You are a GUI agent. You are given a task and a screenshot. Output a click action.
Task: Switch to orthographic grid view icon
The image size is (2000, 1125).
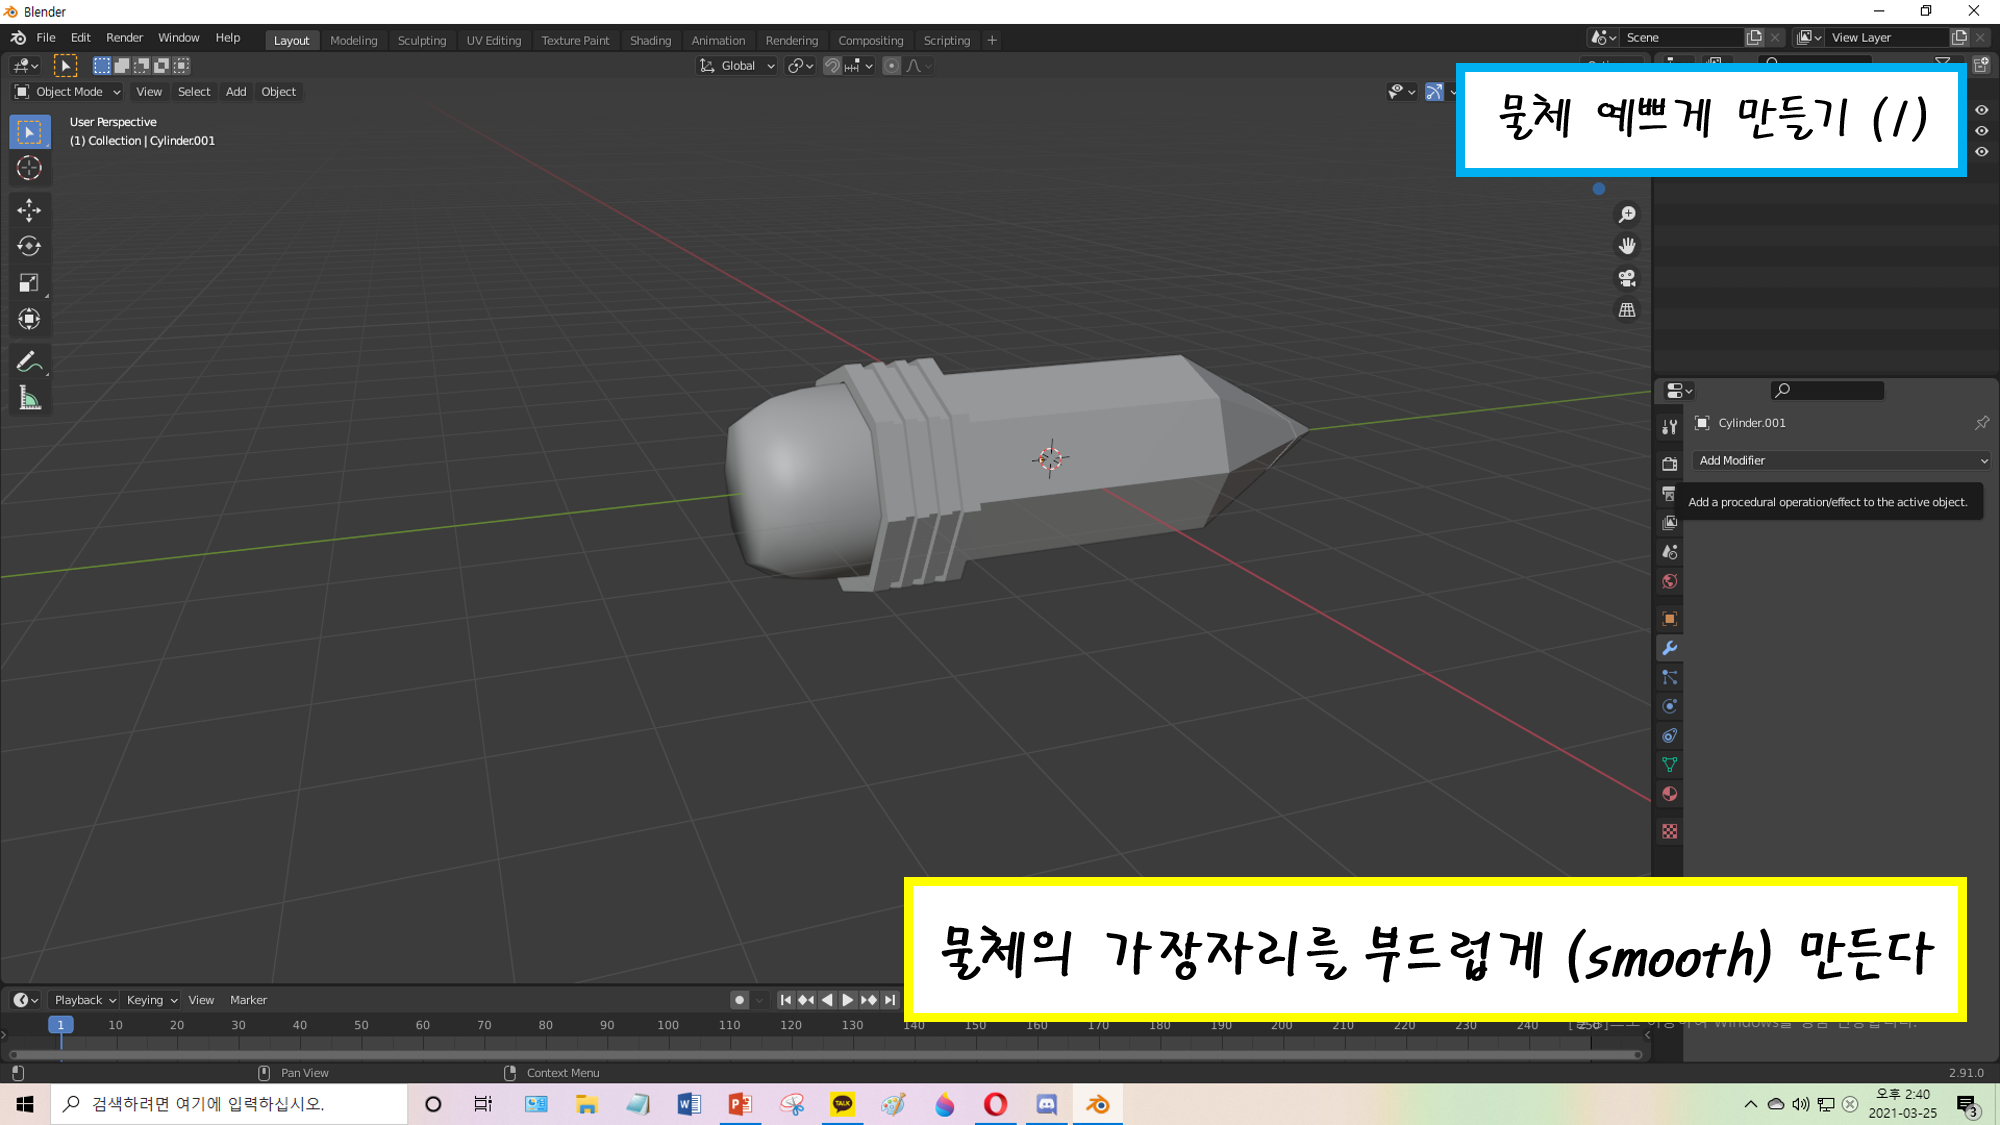coord(1627,310)
